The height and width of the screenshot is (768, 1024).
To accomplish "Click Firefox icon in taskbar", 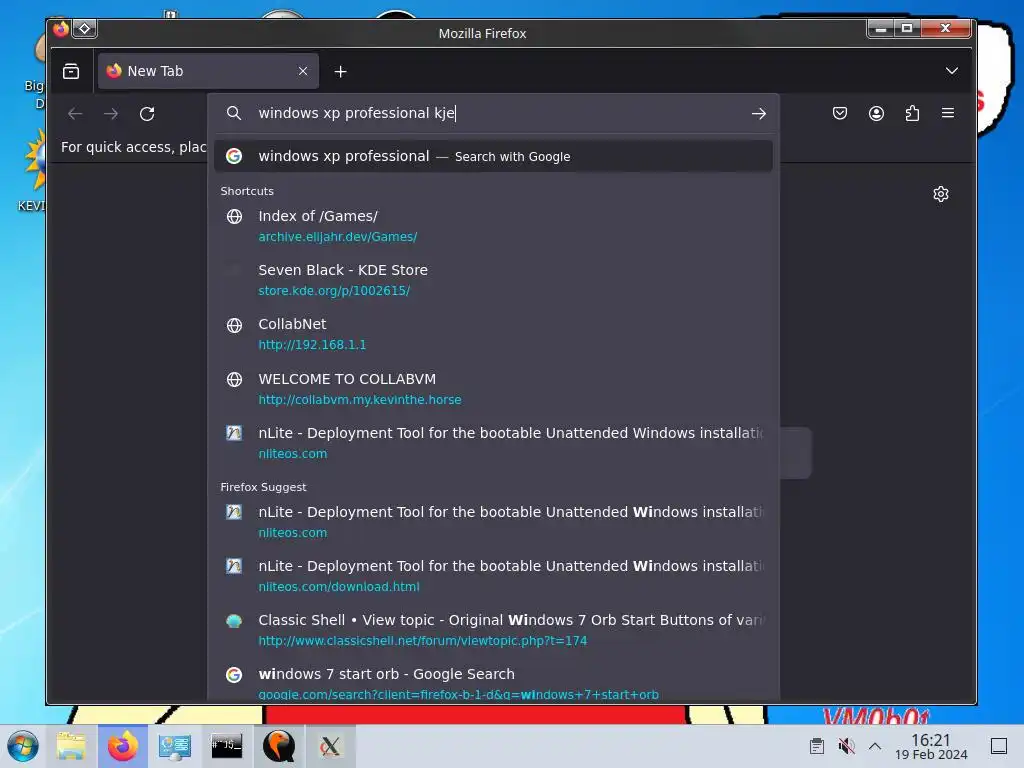I will [x=123, y=746].
